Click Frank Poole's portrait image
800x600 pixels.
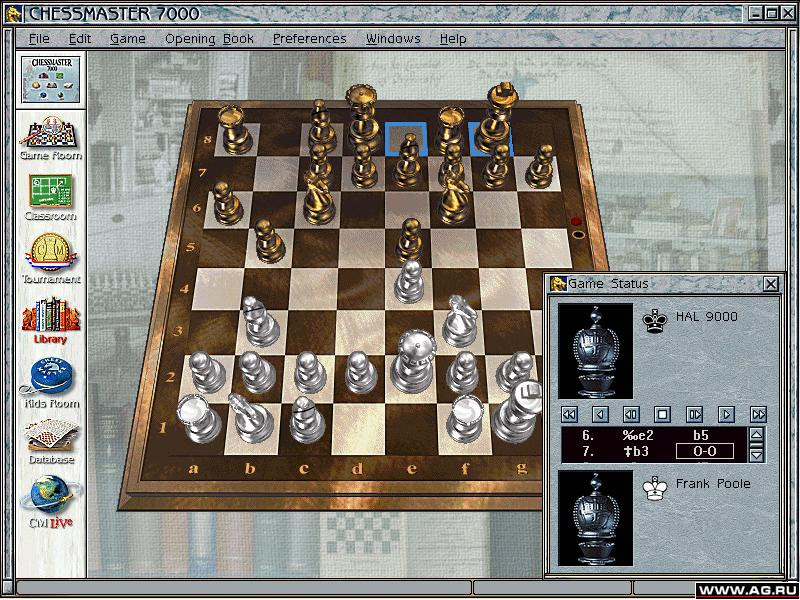595,518
